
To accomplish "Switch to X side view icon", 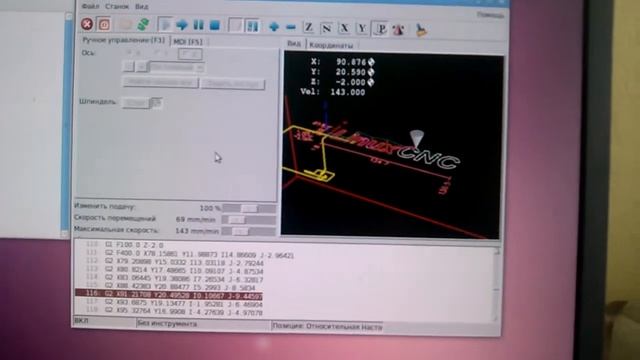I will click(344, 28).
